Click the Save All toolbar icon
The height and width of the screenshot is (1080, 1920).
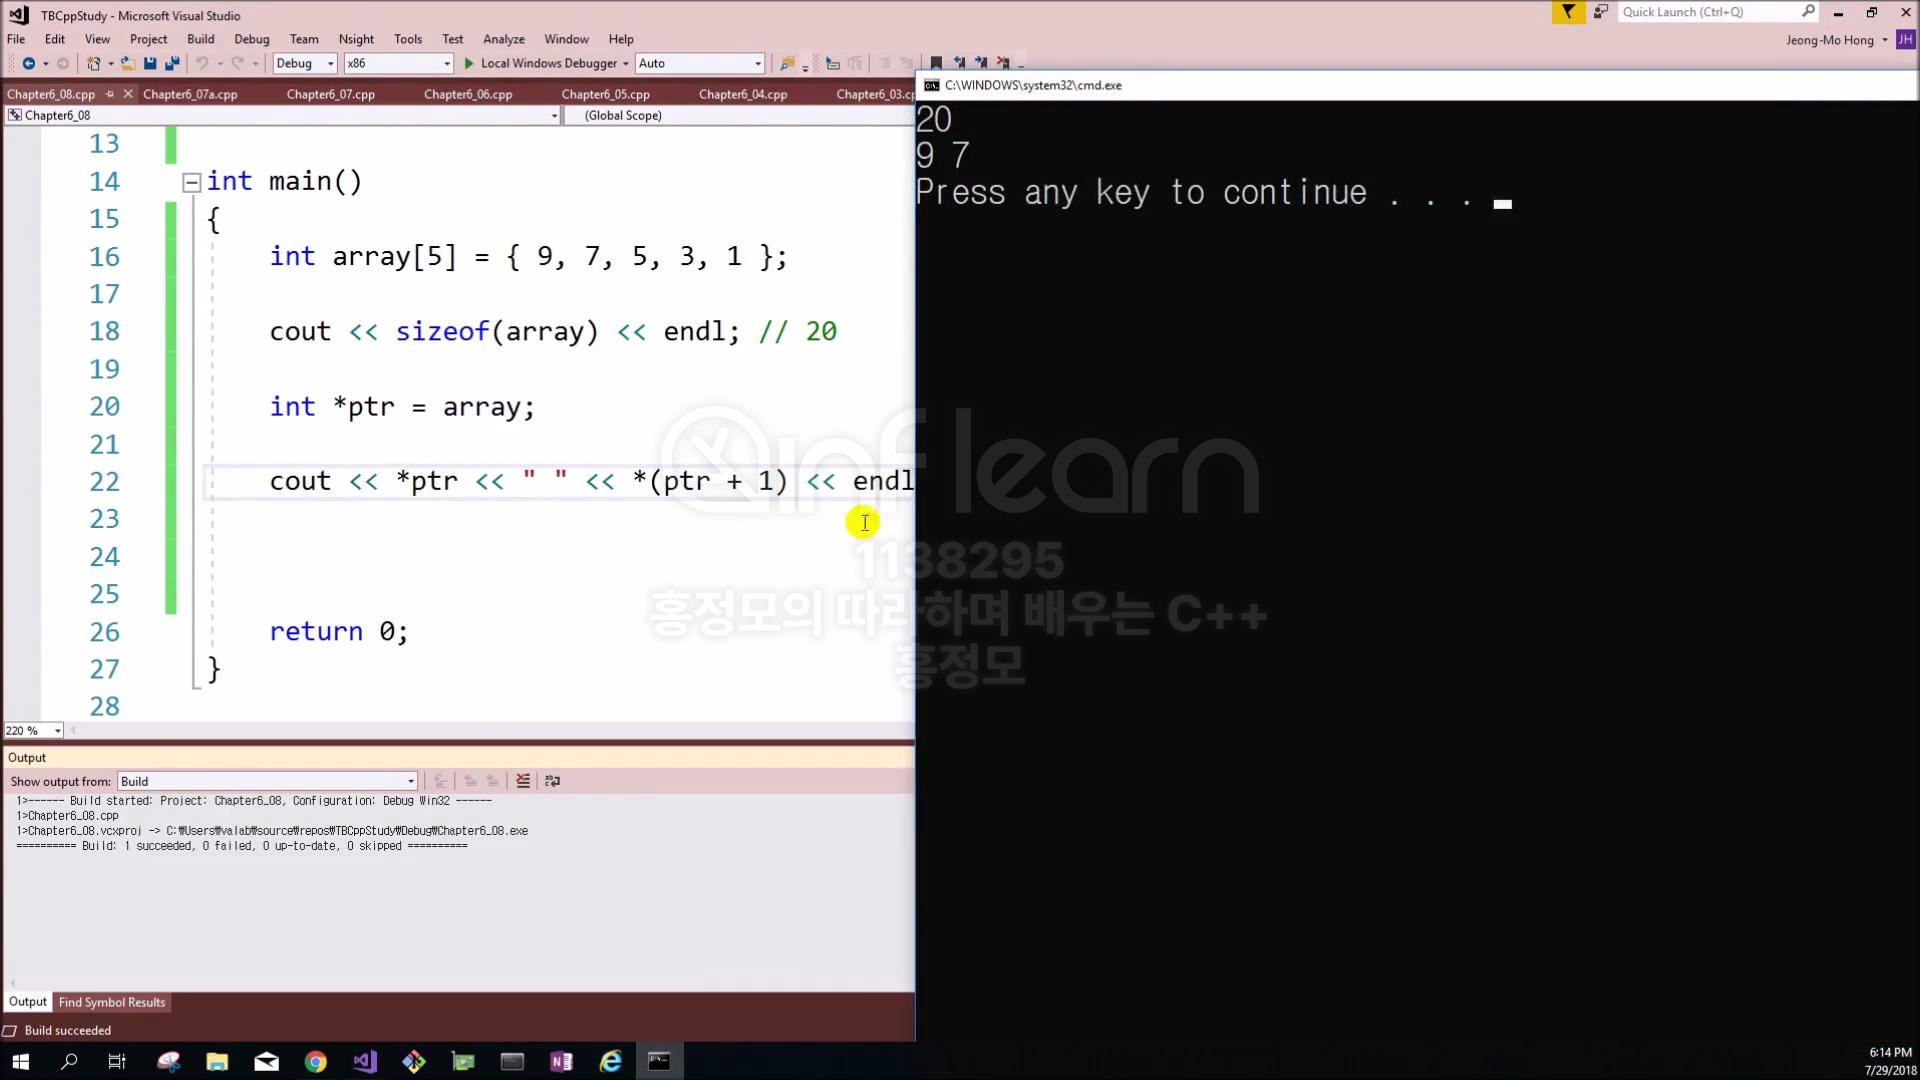pyautogui.click(x=172, y=63)
